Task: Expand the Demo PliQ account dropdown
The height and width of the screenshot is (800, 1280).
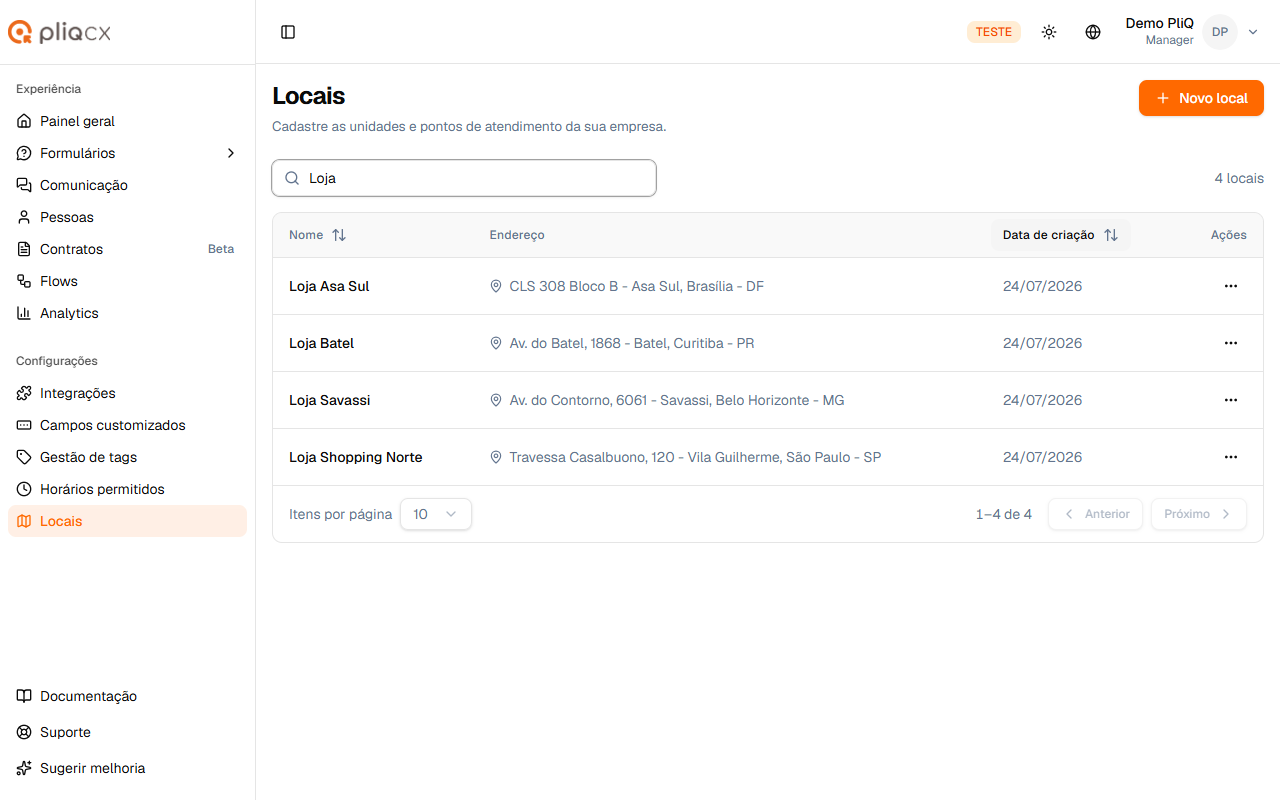Action: pos(1253,32)
